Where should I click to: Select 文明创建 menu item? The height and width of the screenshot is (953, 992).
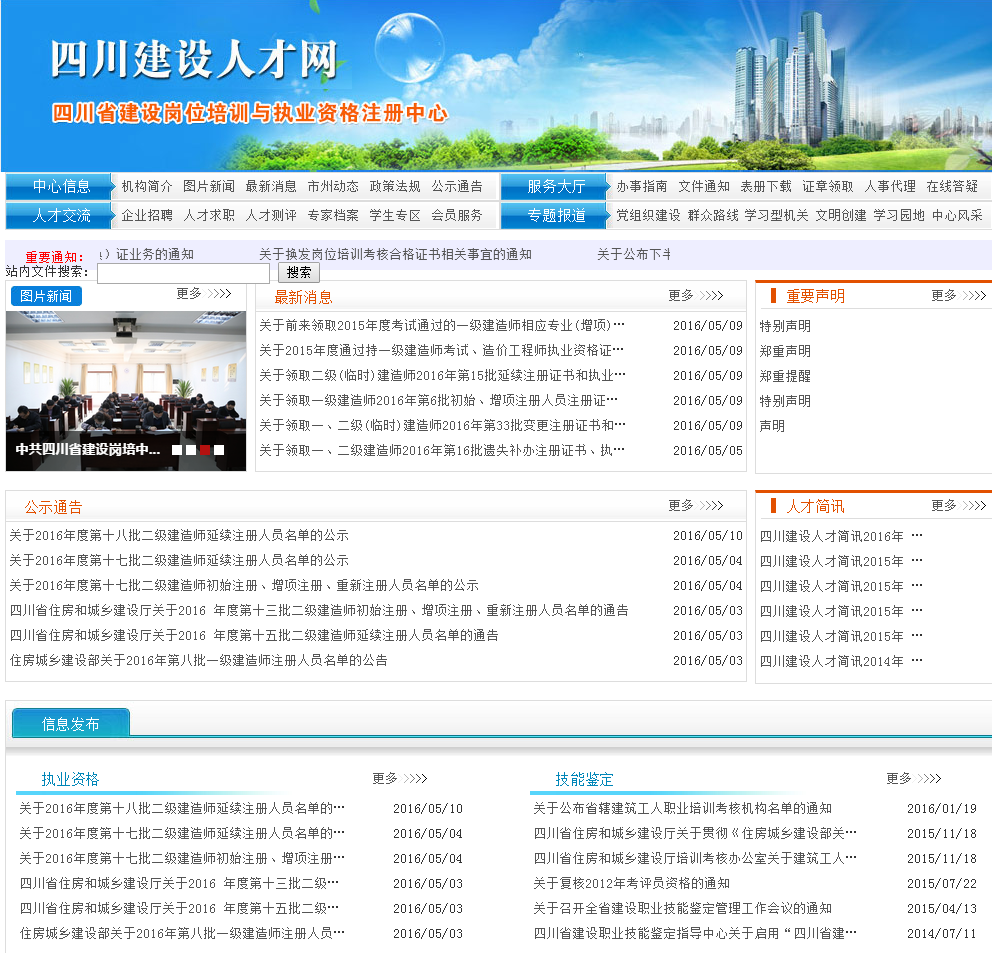[841, 215]
